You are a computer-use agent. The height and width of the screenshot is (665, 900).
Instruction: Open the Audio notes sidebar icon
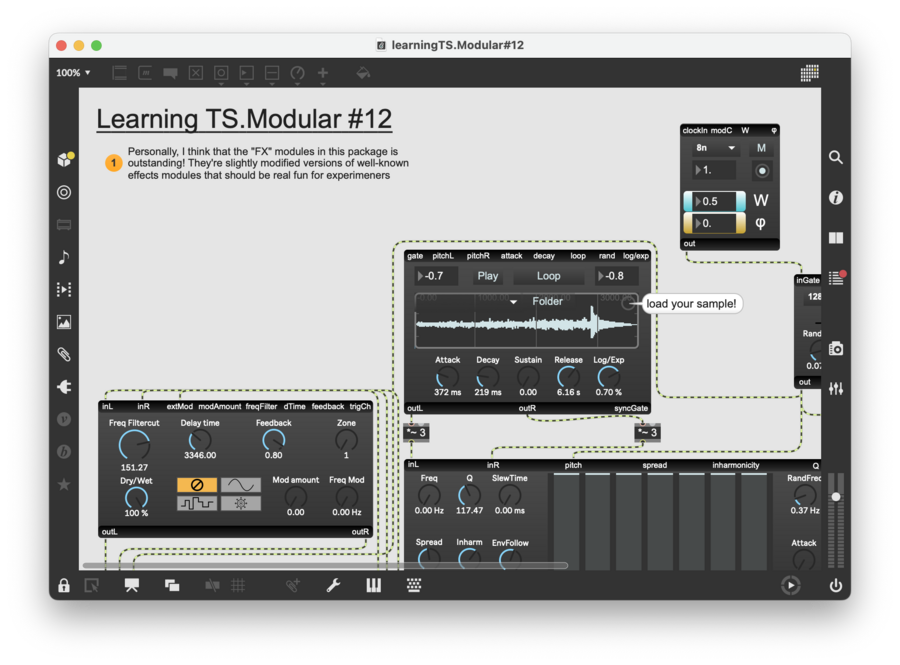pos(64,257)
